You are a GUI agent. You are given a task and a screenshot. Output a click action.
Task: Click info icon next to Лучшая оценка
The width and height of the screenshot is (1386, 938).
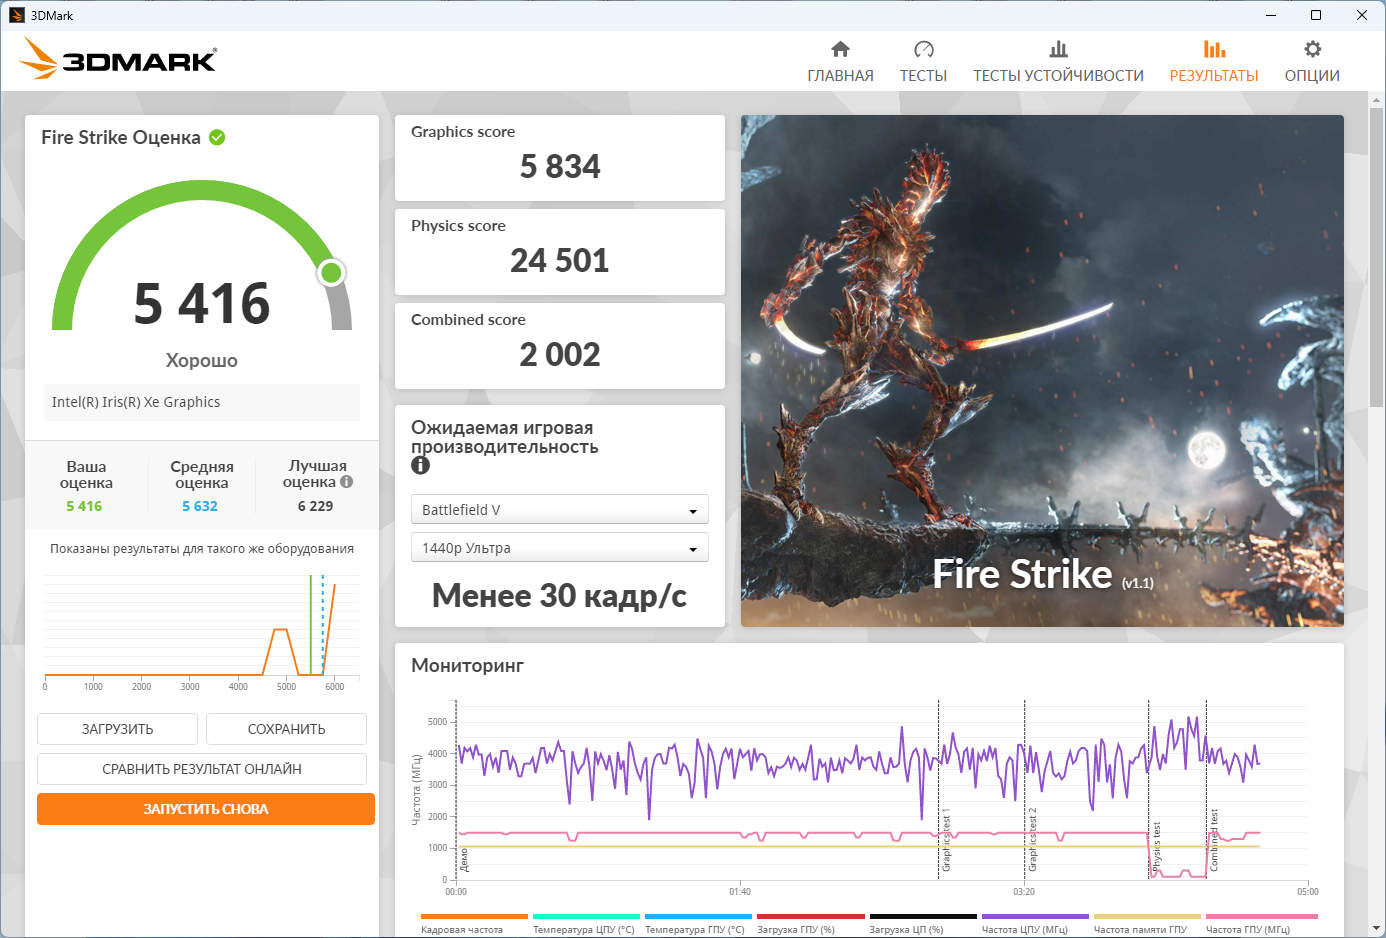point(347,482)
